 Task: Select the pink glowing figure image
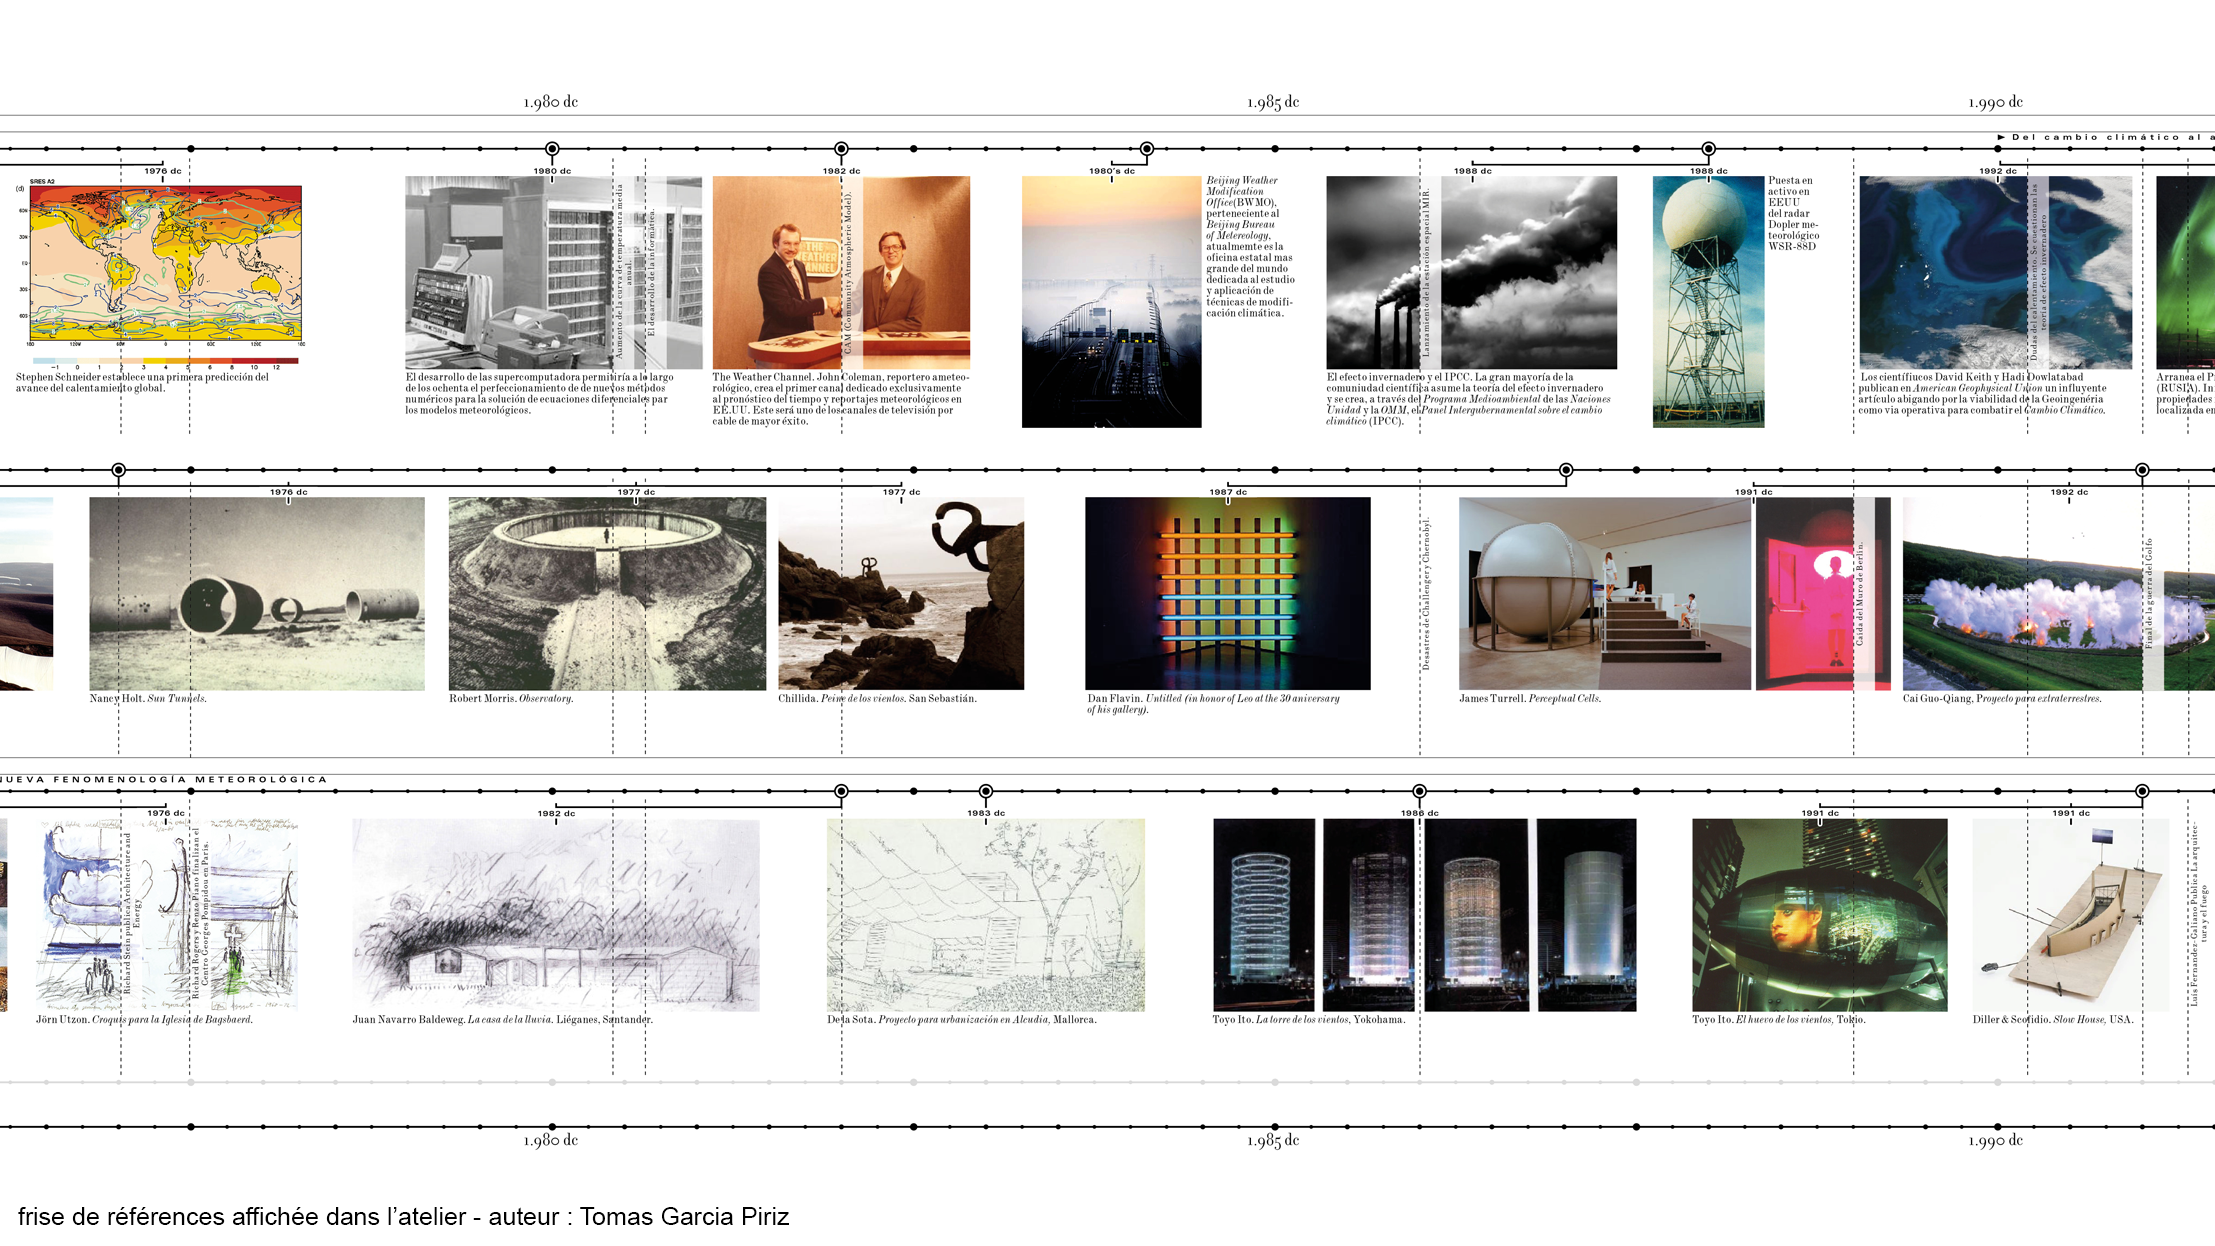(x=1823, y=594)
